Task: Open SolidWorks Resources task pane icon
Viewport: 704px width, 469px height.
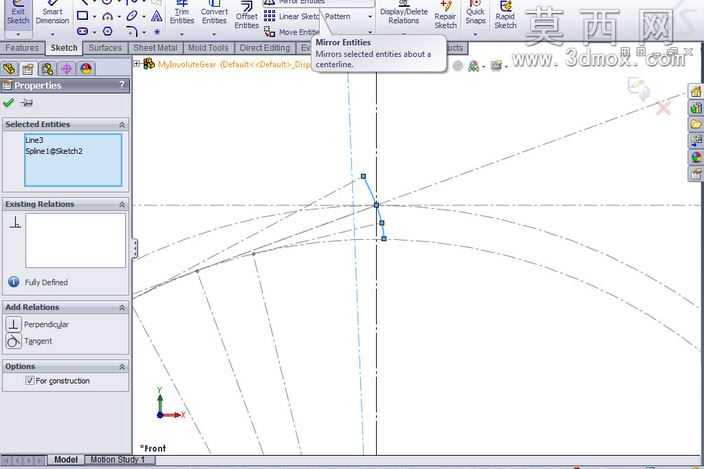Action: (696, 92)
